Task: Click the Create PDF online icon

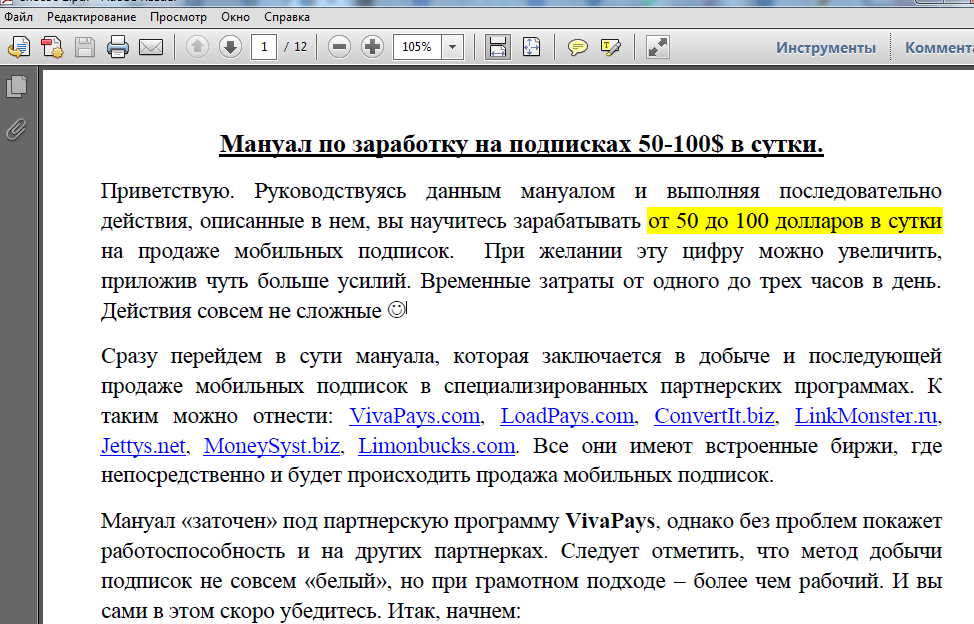Action: (x=19, y=47)
